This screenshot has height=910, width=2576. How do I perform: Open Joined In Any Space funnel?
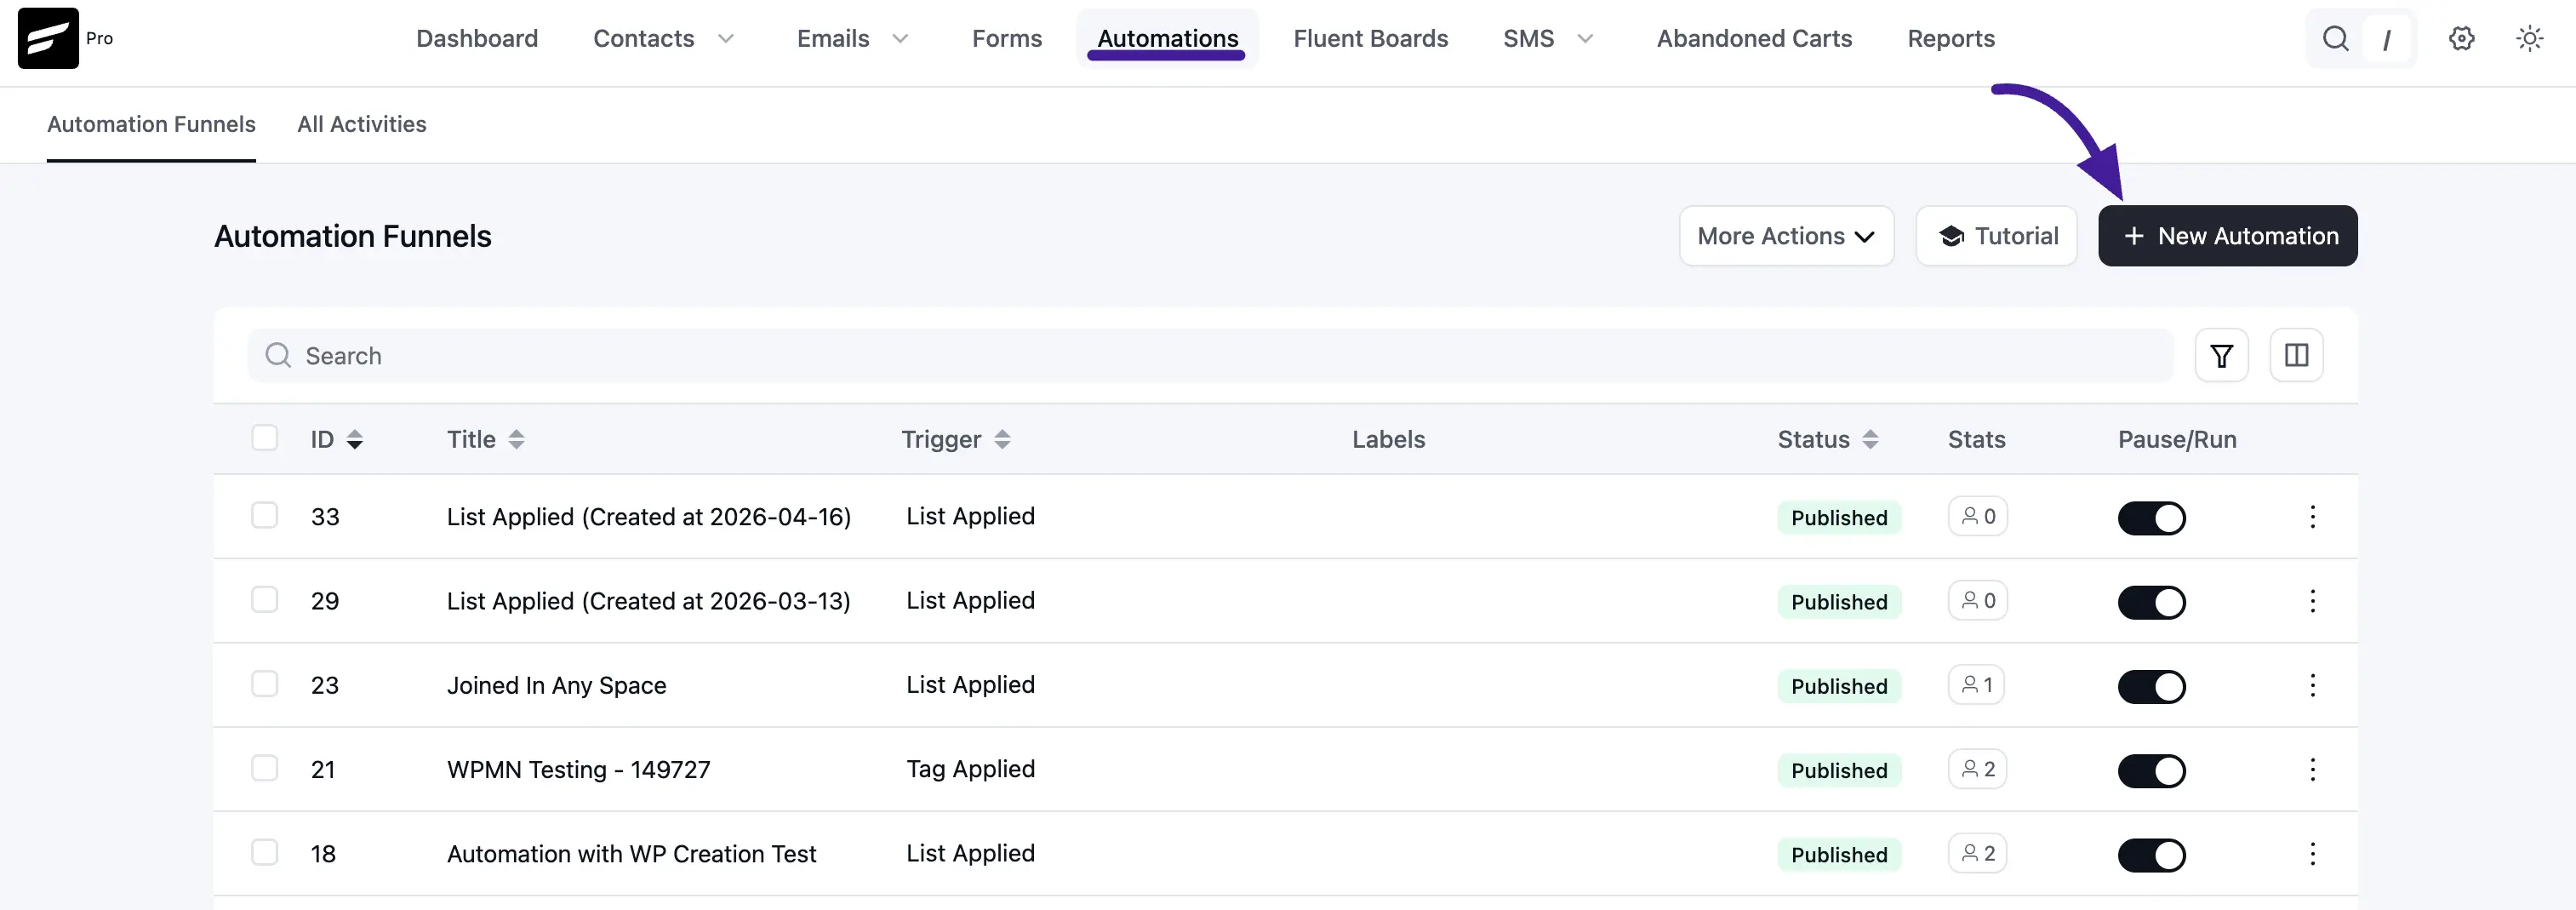pyautogui.click(x=556, y=685)
